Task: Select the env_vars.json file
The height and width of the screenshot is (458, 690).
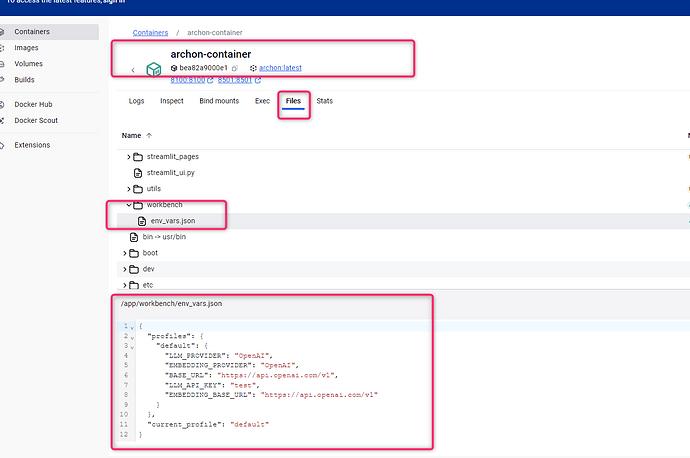Action: pyautogui.click(x=173, y=221)
